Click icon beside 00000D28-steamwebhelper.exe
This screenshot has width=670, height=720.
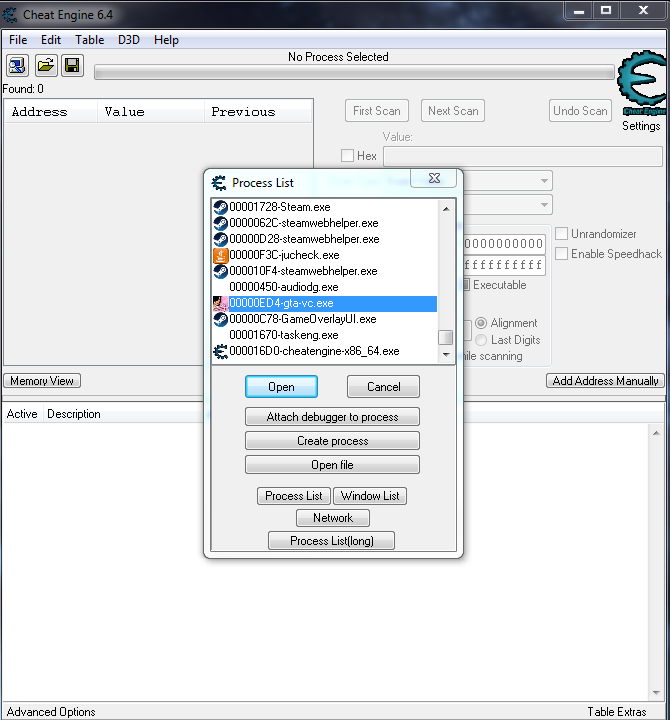click(x=220, y=239)
